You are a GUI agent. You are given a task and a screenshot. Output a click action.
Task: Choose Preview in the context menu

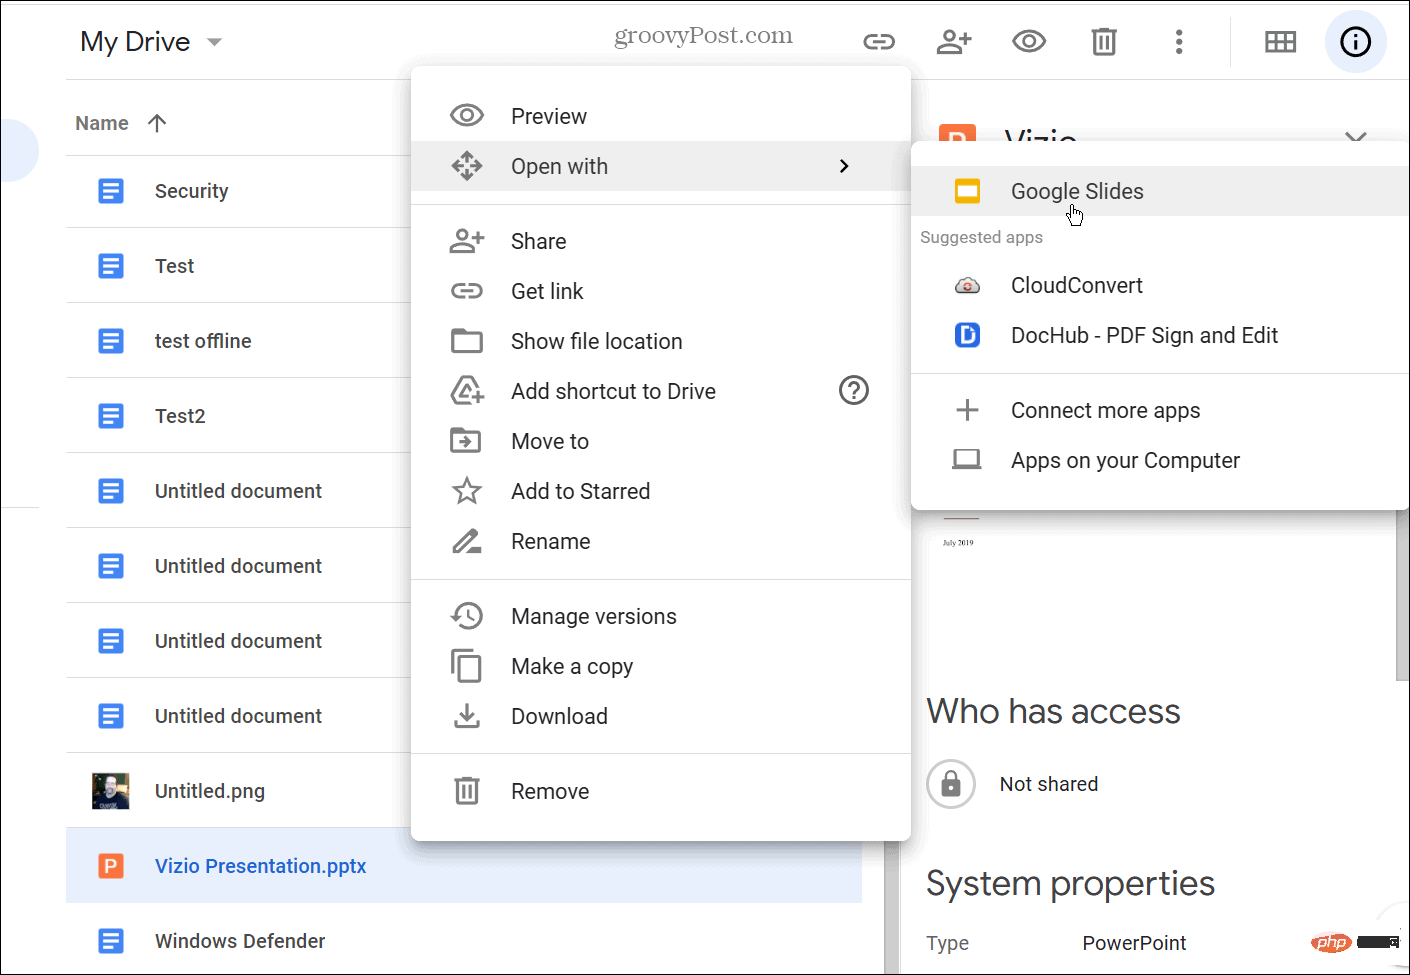coord(661,116)
